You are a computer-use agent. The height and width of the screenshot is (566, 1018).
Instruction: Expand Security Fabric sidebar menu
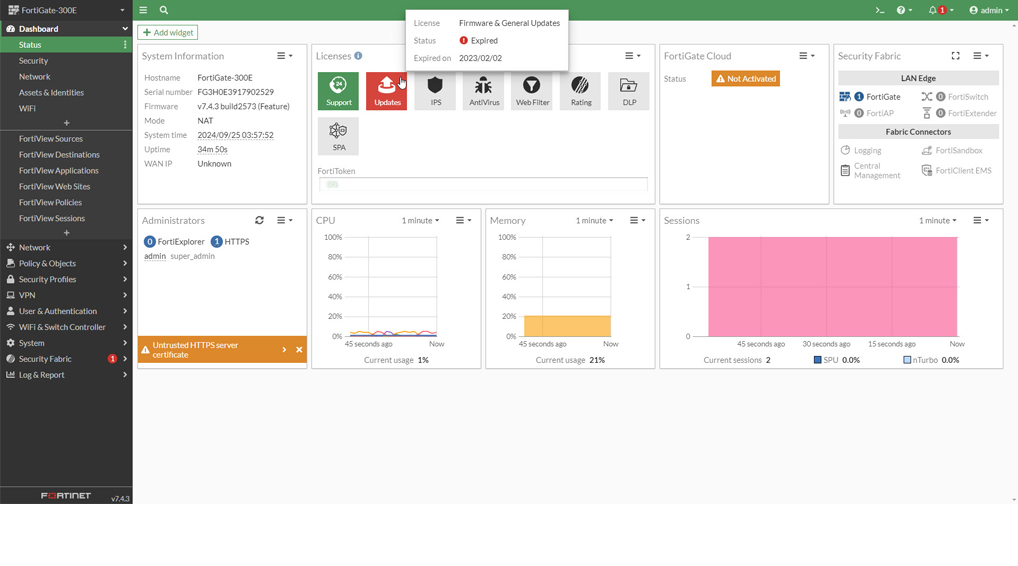[66, 359]
